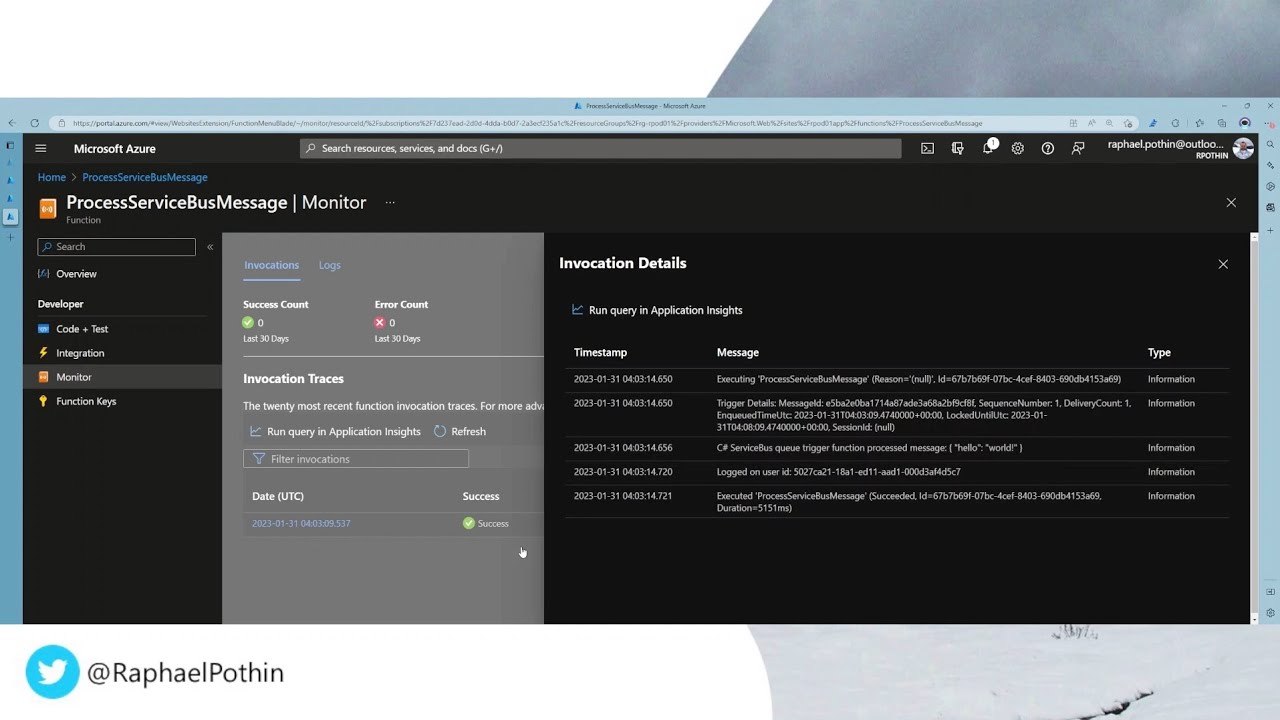Open new tab with plus in Edge vertical tabs
Viewport: 1280px width, 720px height.
click(10, 237)
